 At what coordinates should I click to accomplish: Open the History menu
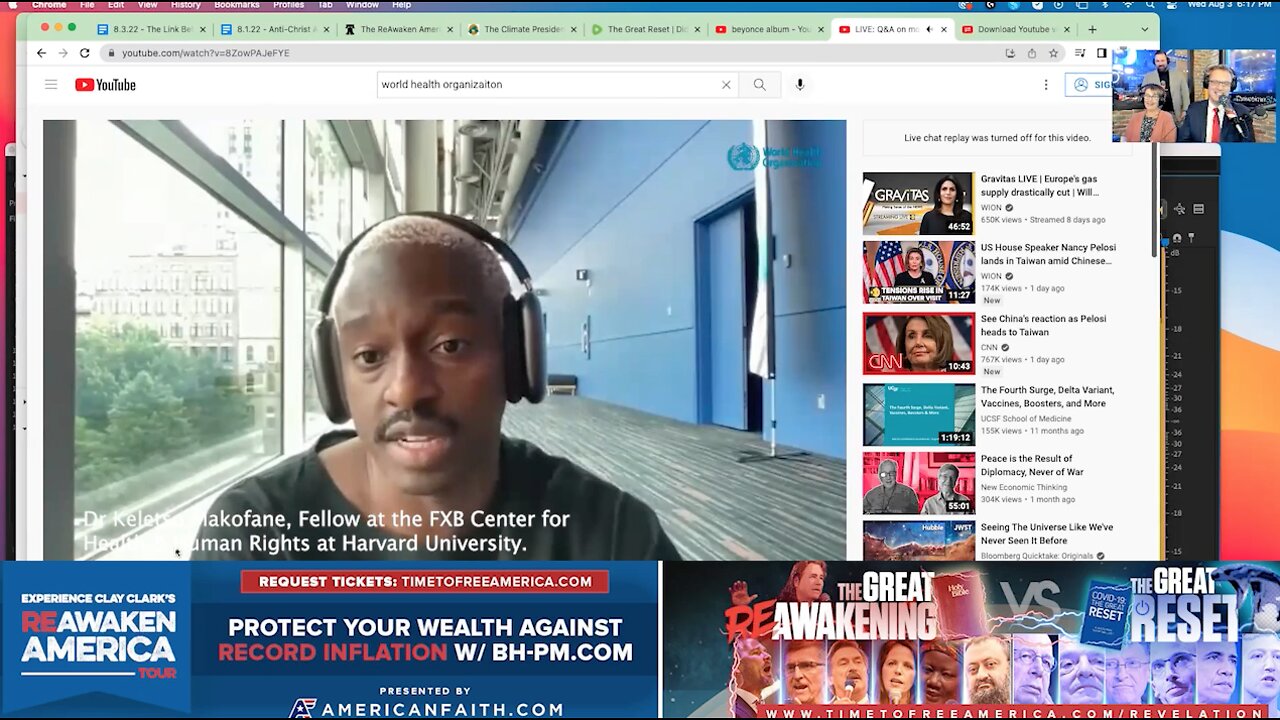[185, 5]
